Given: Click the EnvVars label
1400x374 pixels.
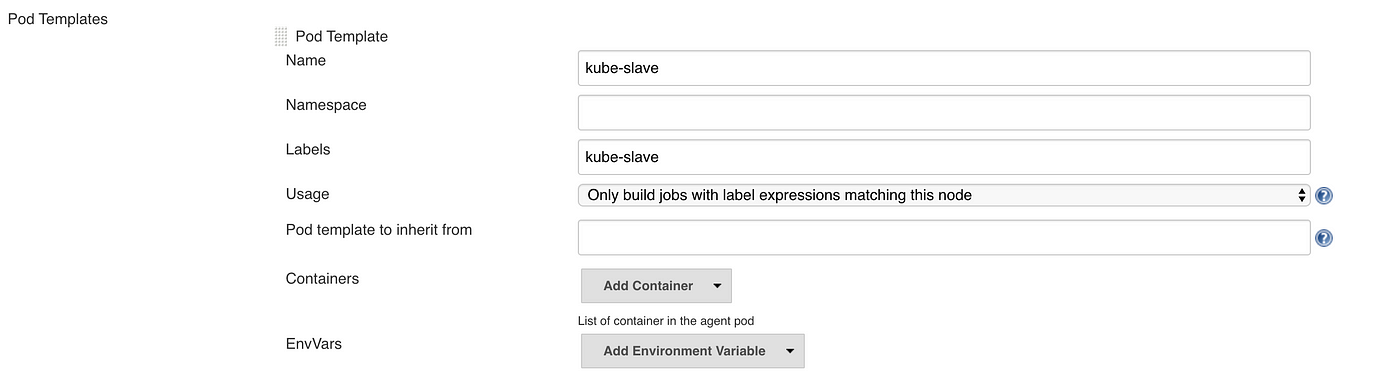Looking at the screenshot, I should (314, 344).
